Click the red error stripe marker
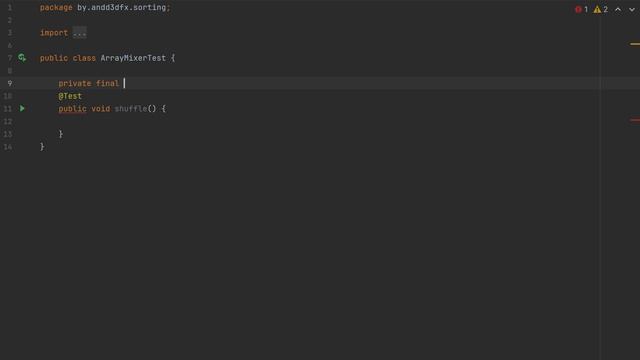Image resolution: width=640 pixels, height=360 pixels. click(635, 120)
